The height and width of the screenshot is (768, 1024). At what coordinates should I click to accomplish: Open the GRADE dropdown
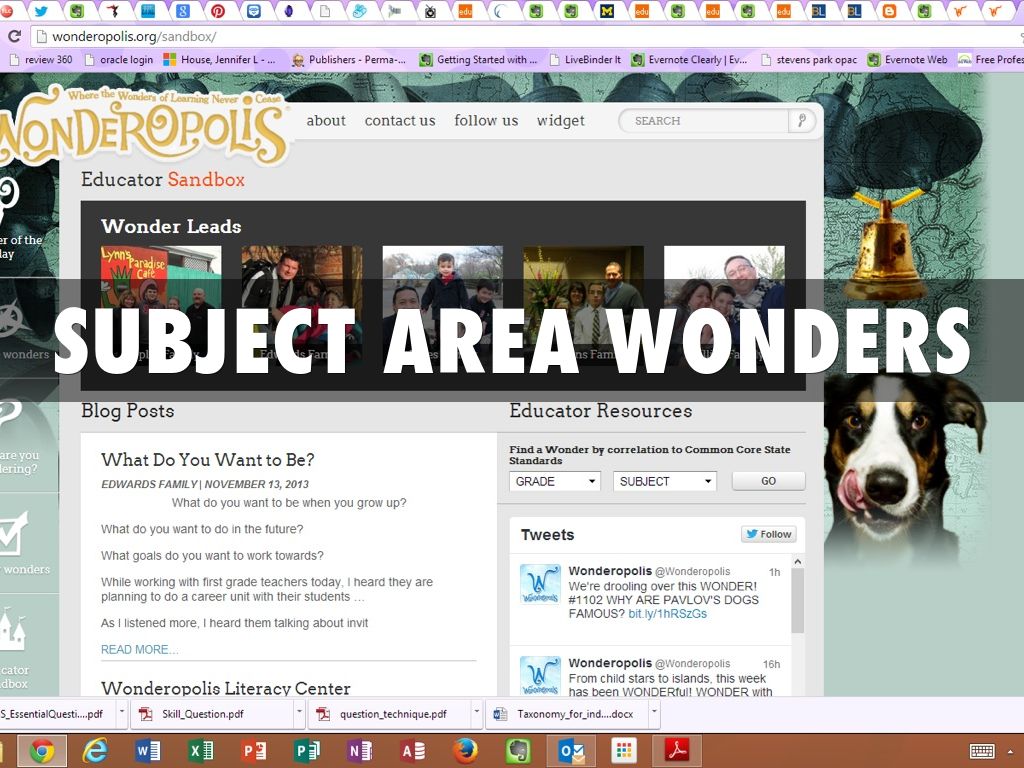coord(555,481)
